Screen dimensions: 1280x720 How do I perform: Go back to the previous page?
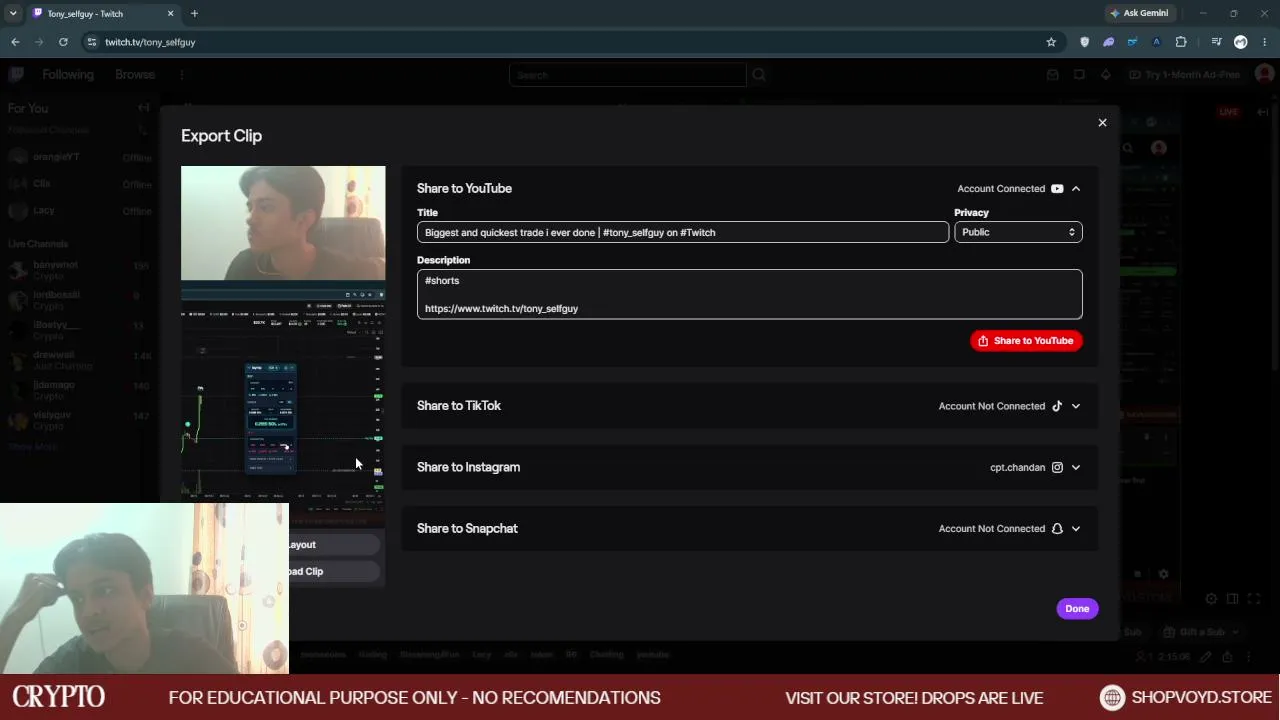(x=15, y=42)
